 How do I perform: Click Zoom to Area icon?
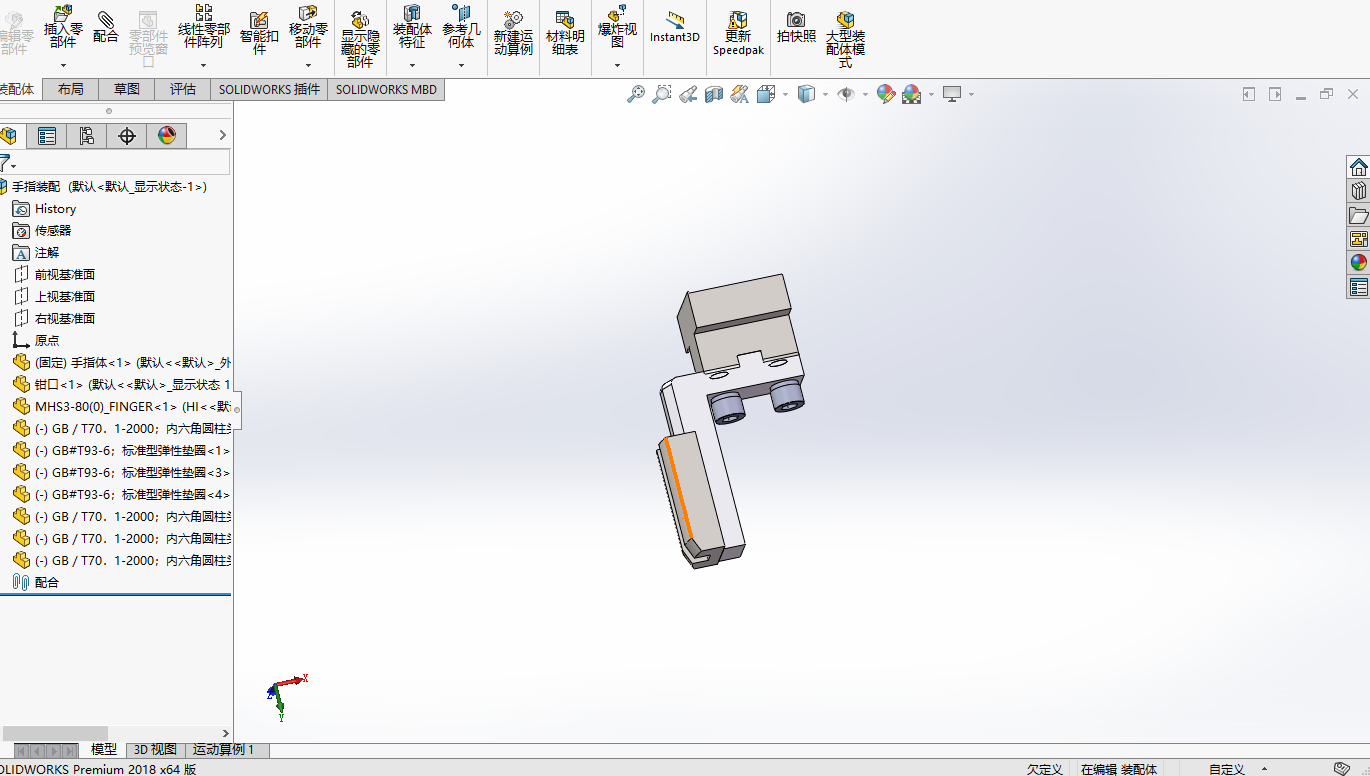662,94
